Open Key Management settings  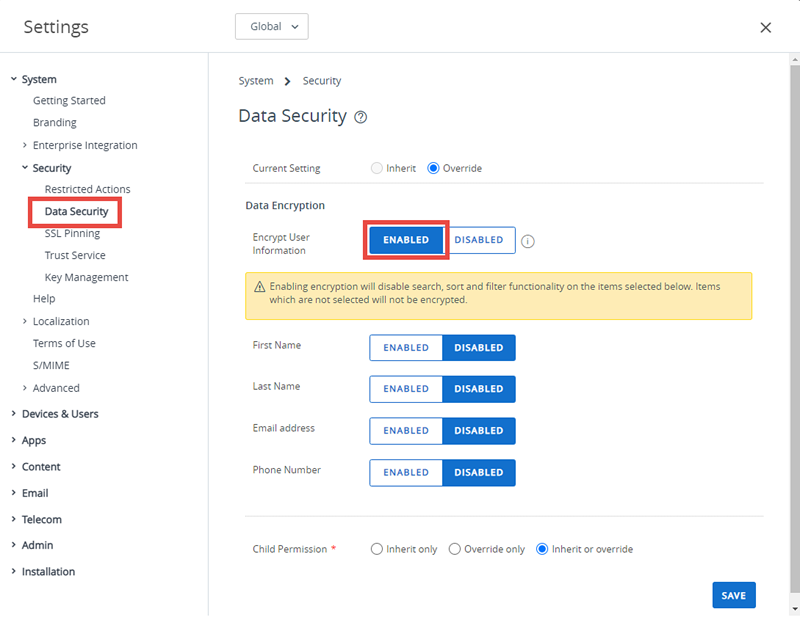tap(86, 278)
